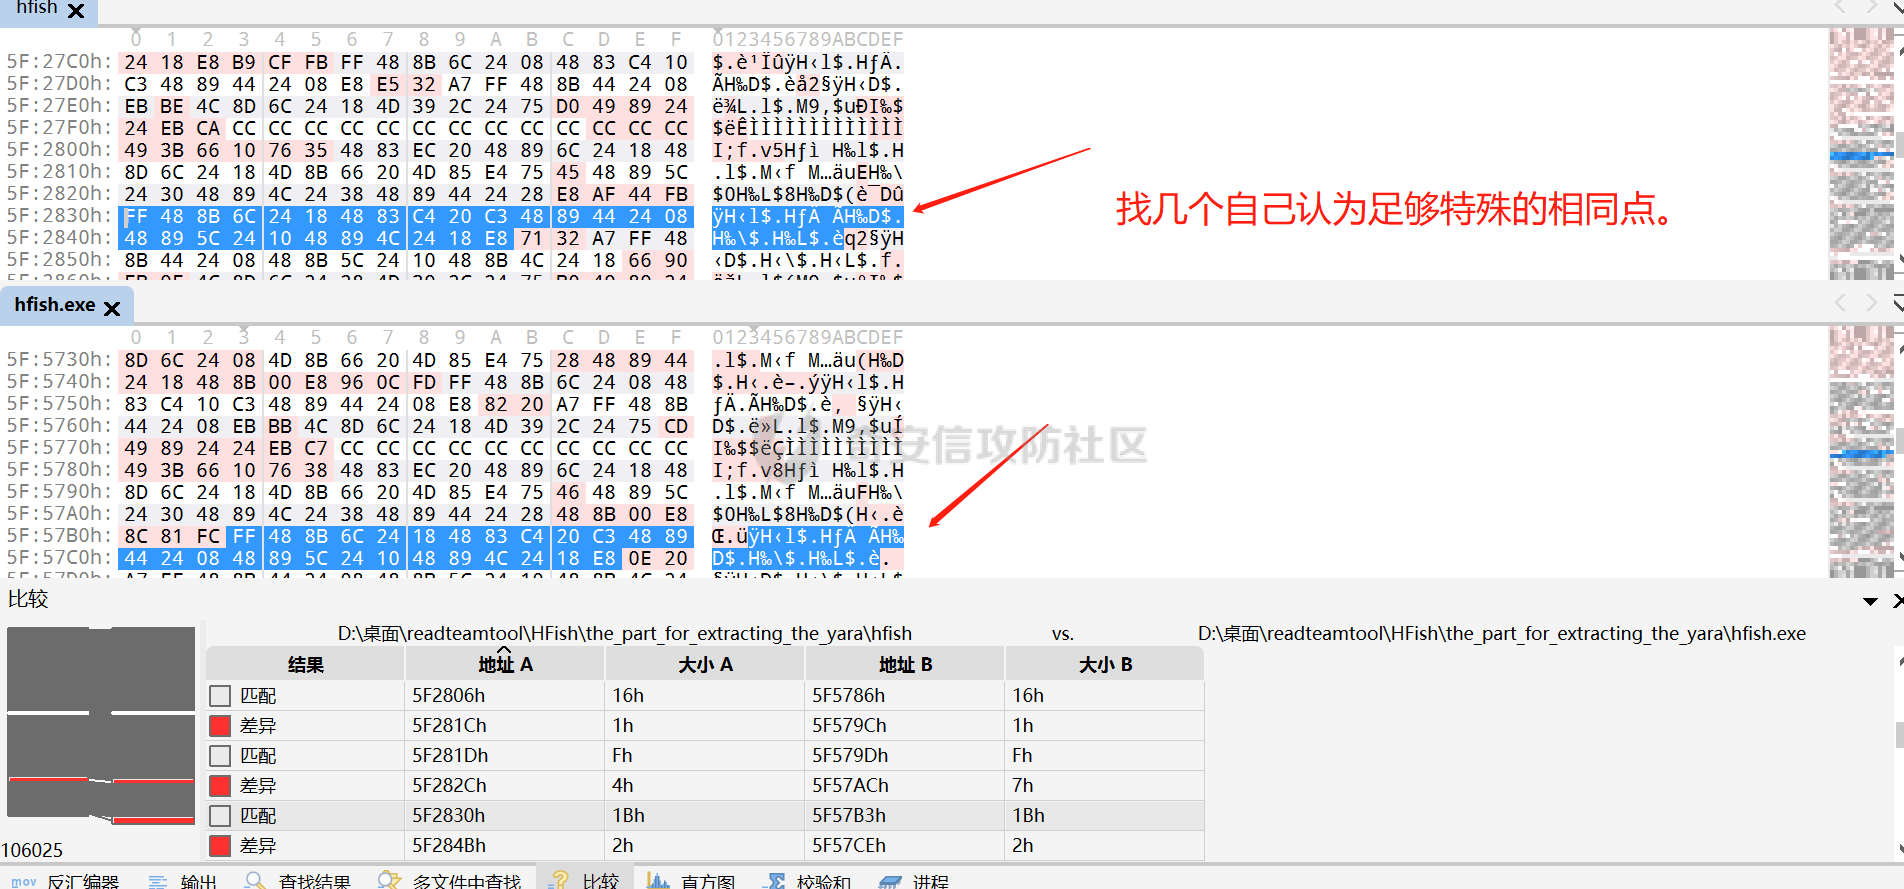Click the comparison overview minimap graphic

click(101, 725)
